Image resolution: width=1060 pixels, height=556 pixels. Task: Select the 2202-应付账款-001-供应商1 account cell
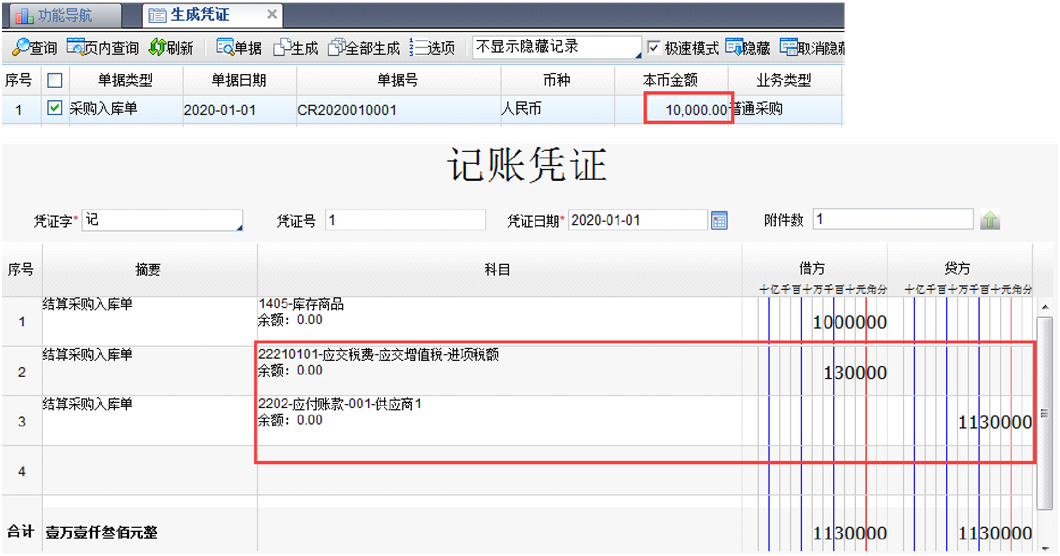click(x=499, y=421)
